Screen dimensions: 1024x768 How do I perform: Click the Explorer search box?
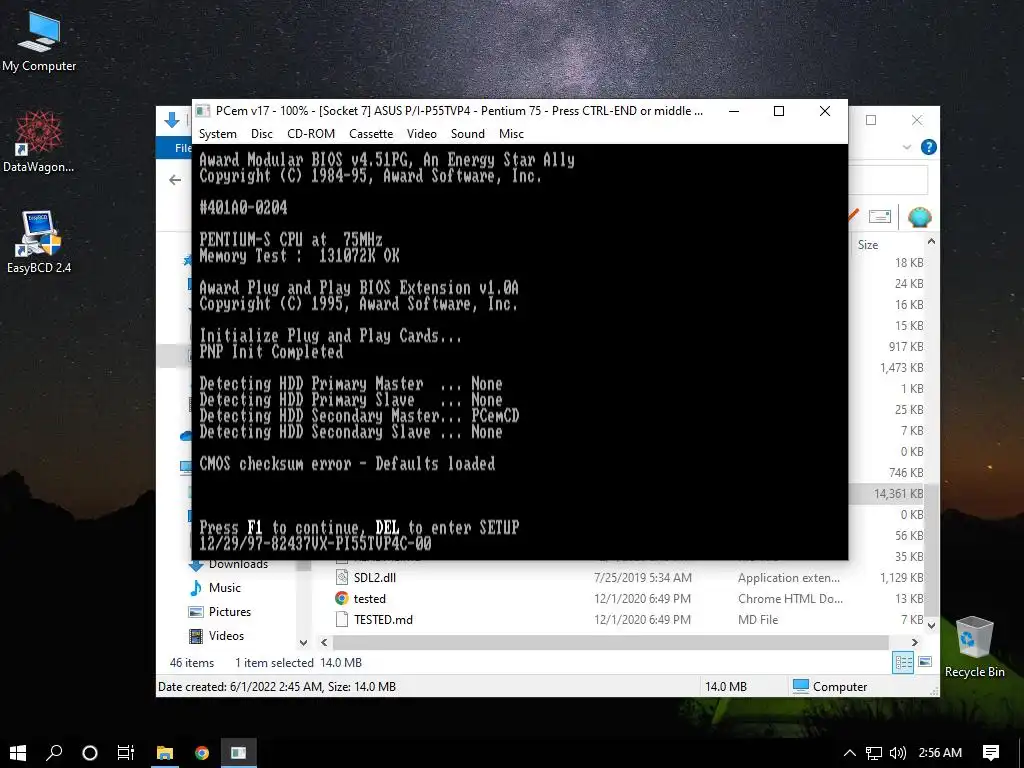click(888, 180)
